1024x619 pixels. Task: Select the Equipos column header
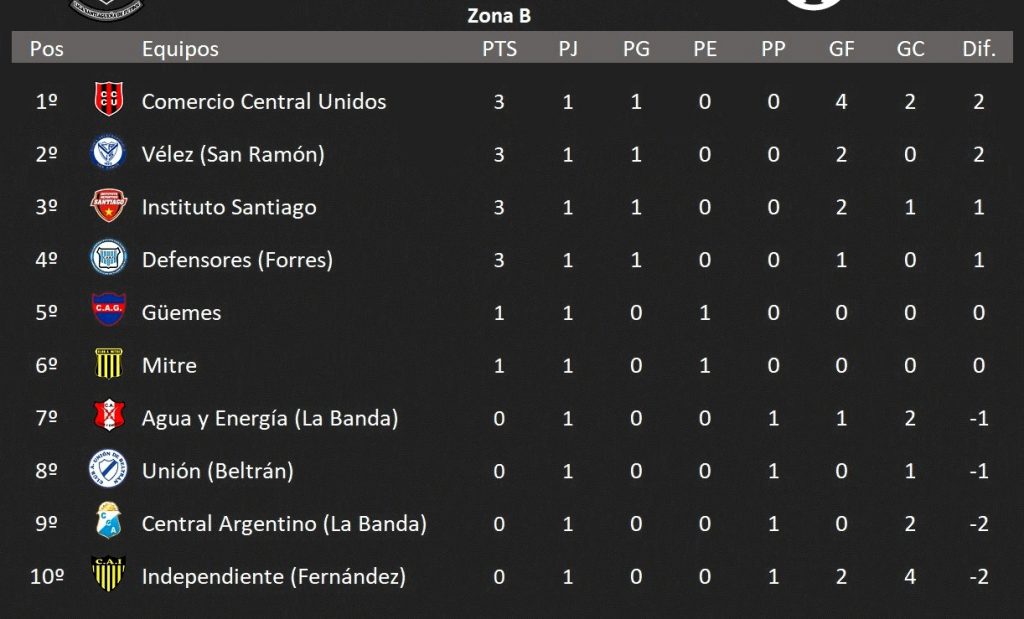[180, 50]
